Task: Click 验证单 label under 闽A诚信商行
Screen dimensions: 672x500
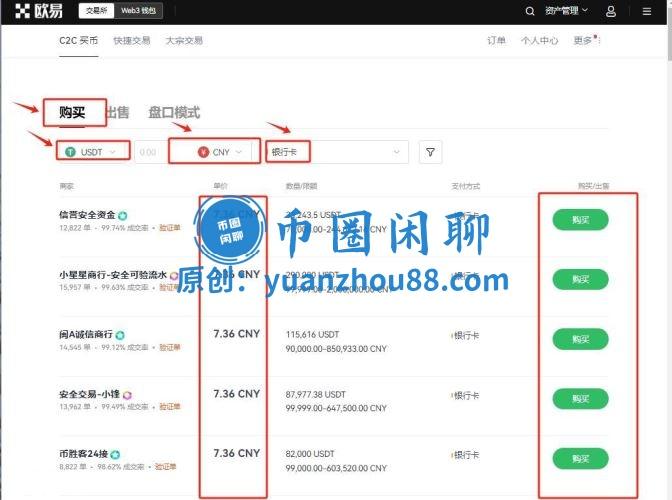Action: pyautogui.click(x=170, y=347)
